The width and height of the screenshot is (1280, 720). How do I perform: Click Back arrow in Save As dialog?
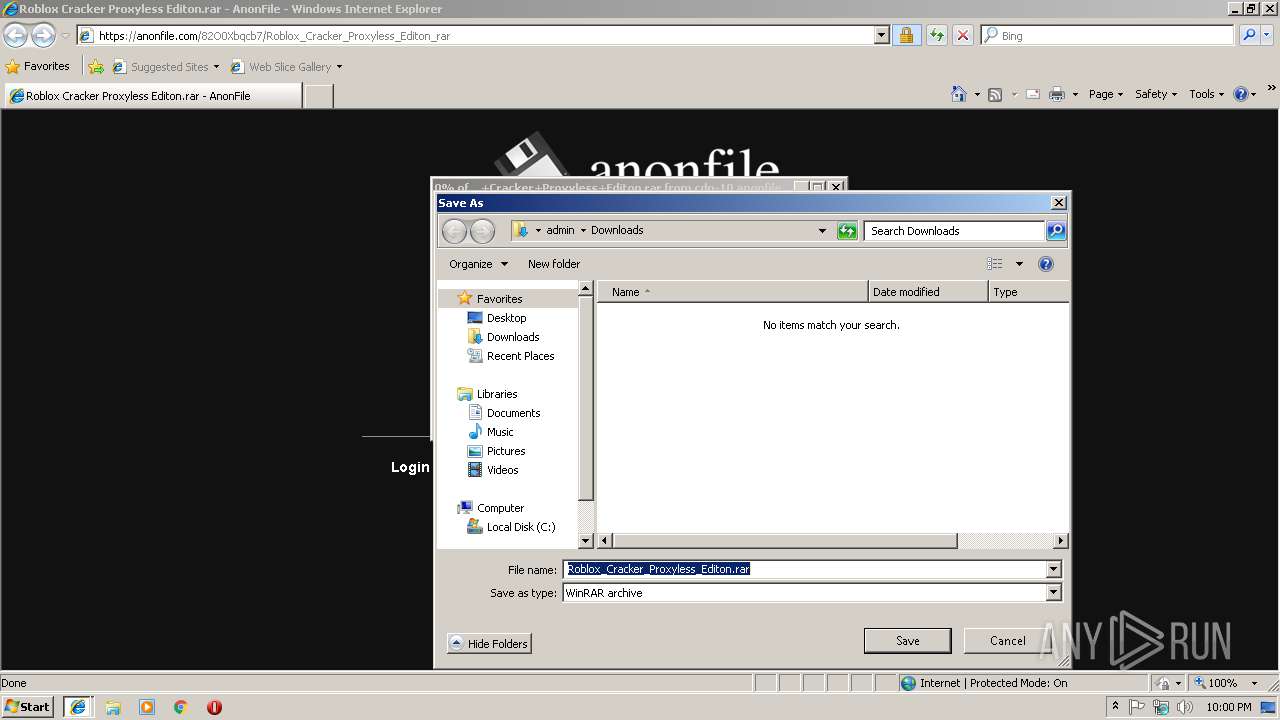point(454,231)
